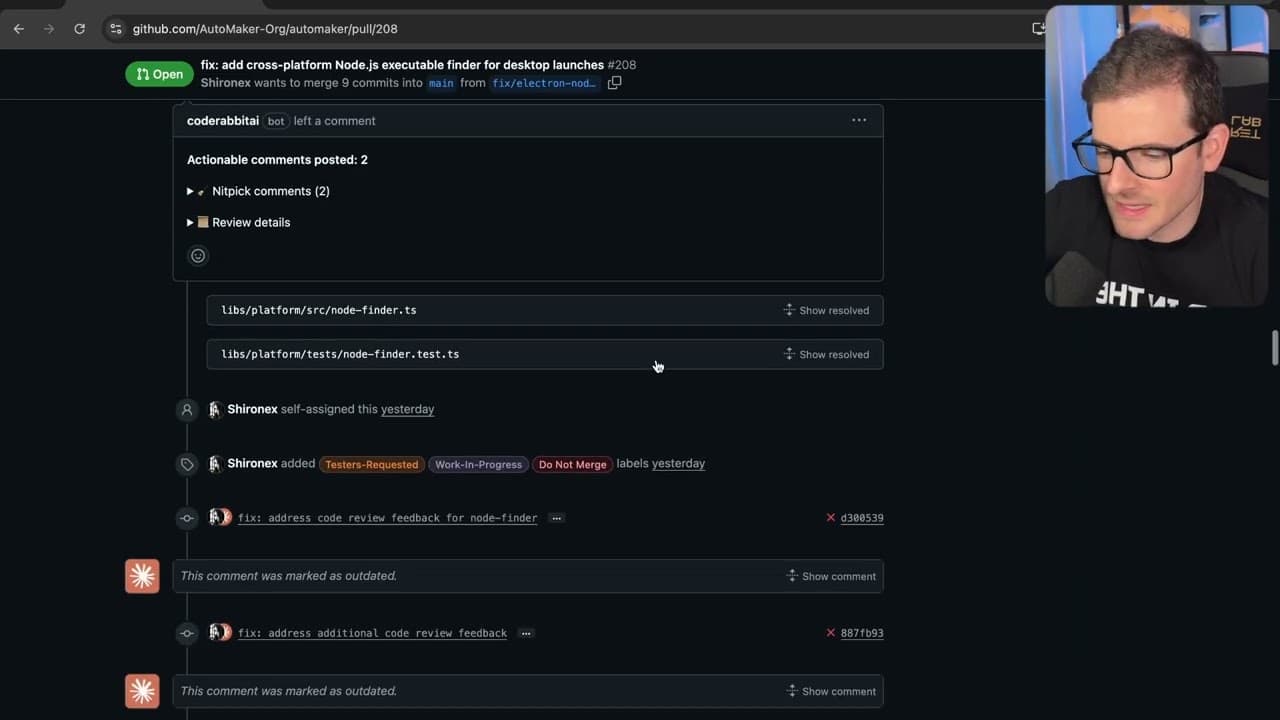Open the three-dot menu on coderabbitai comment
The width and height of the screenshot is (1280, 720).
859,120
